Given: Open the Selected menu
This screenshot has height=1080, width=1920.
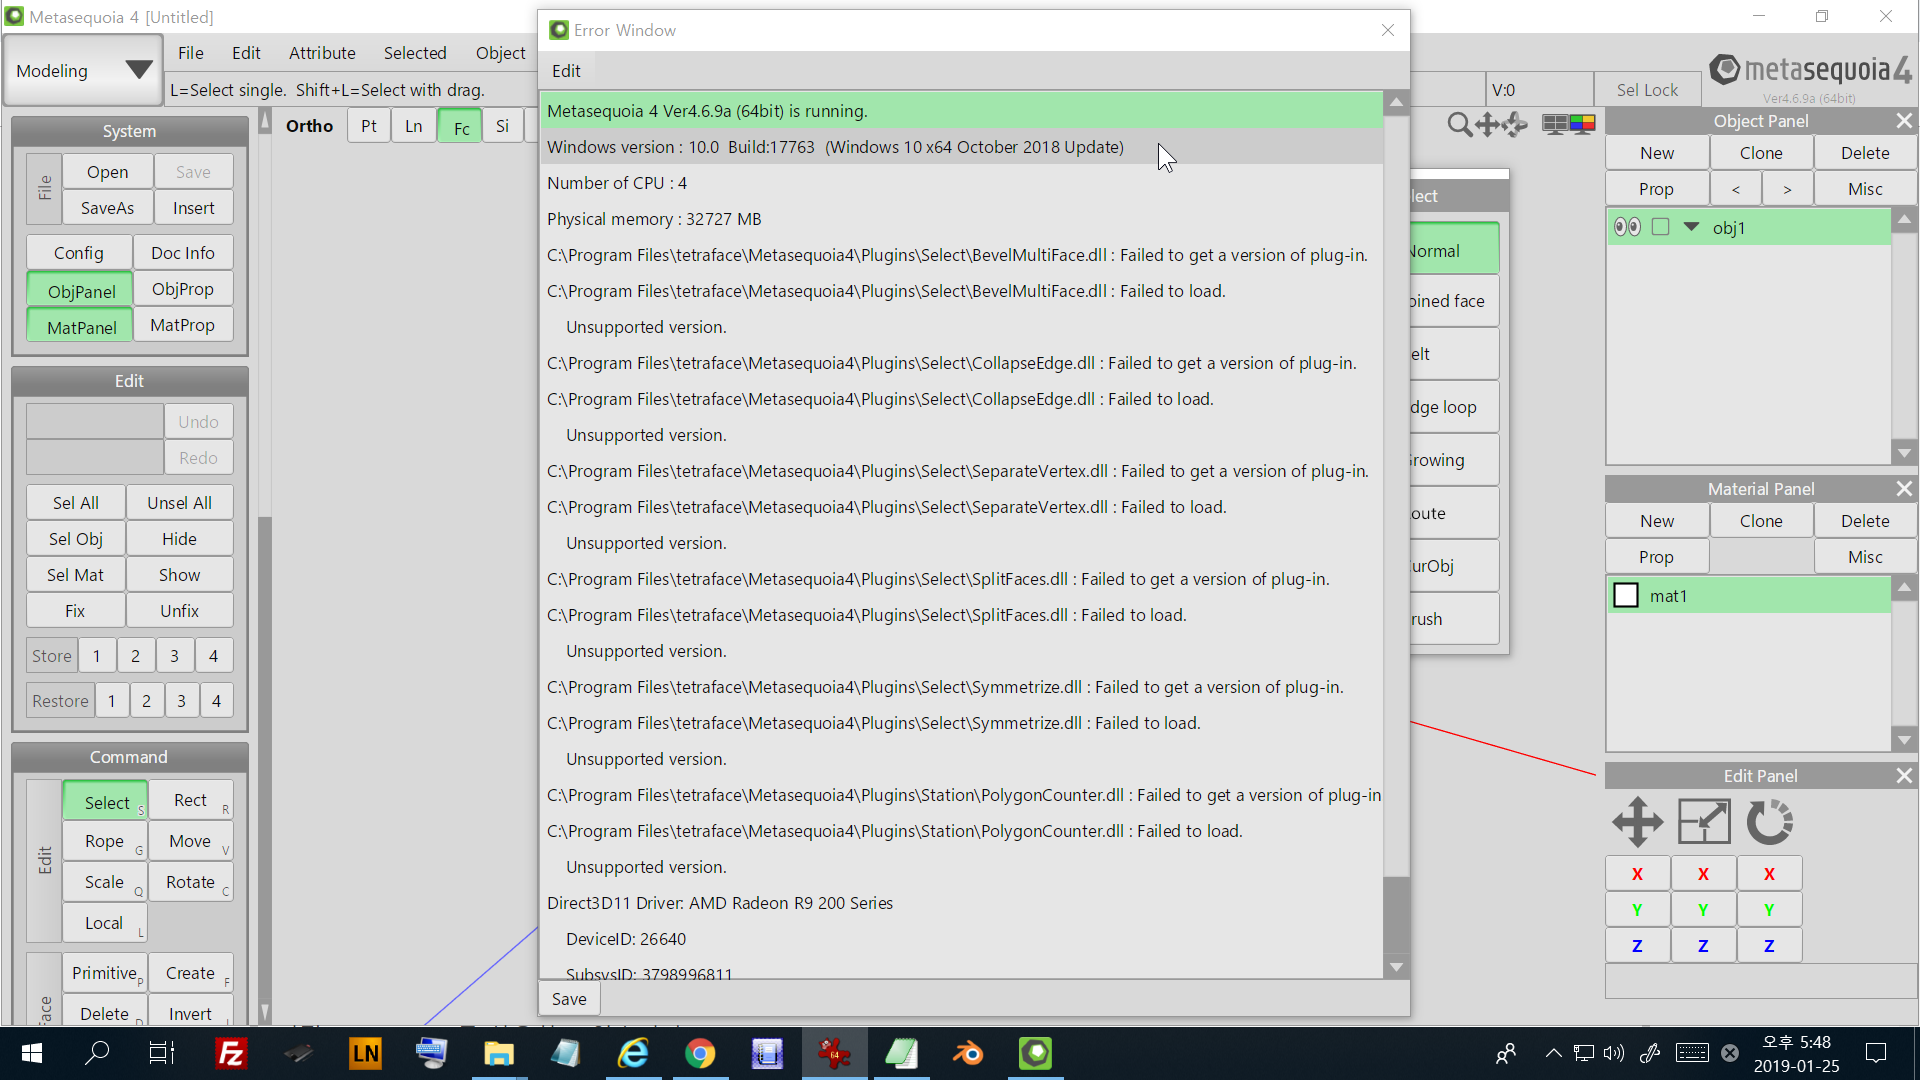Looking at the screenshot, I should [x=415, y=53].
